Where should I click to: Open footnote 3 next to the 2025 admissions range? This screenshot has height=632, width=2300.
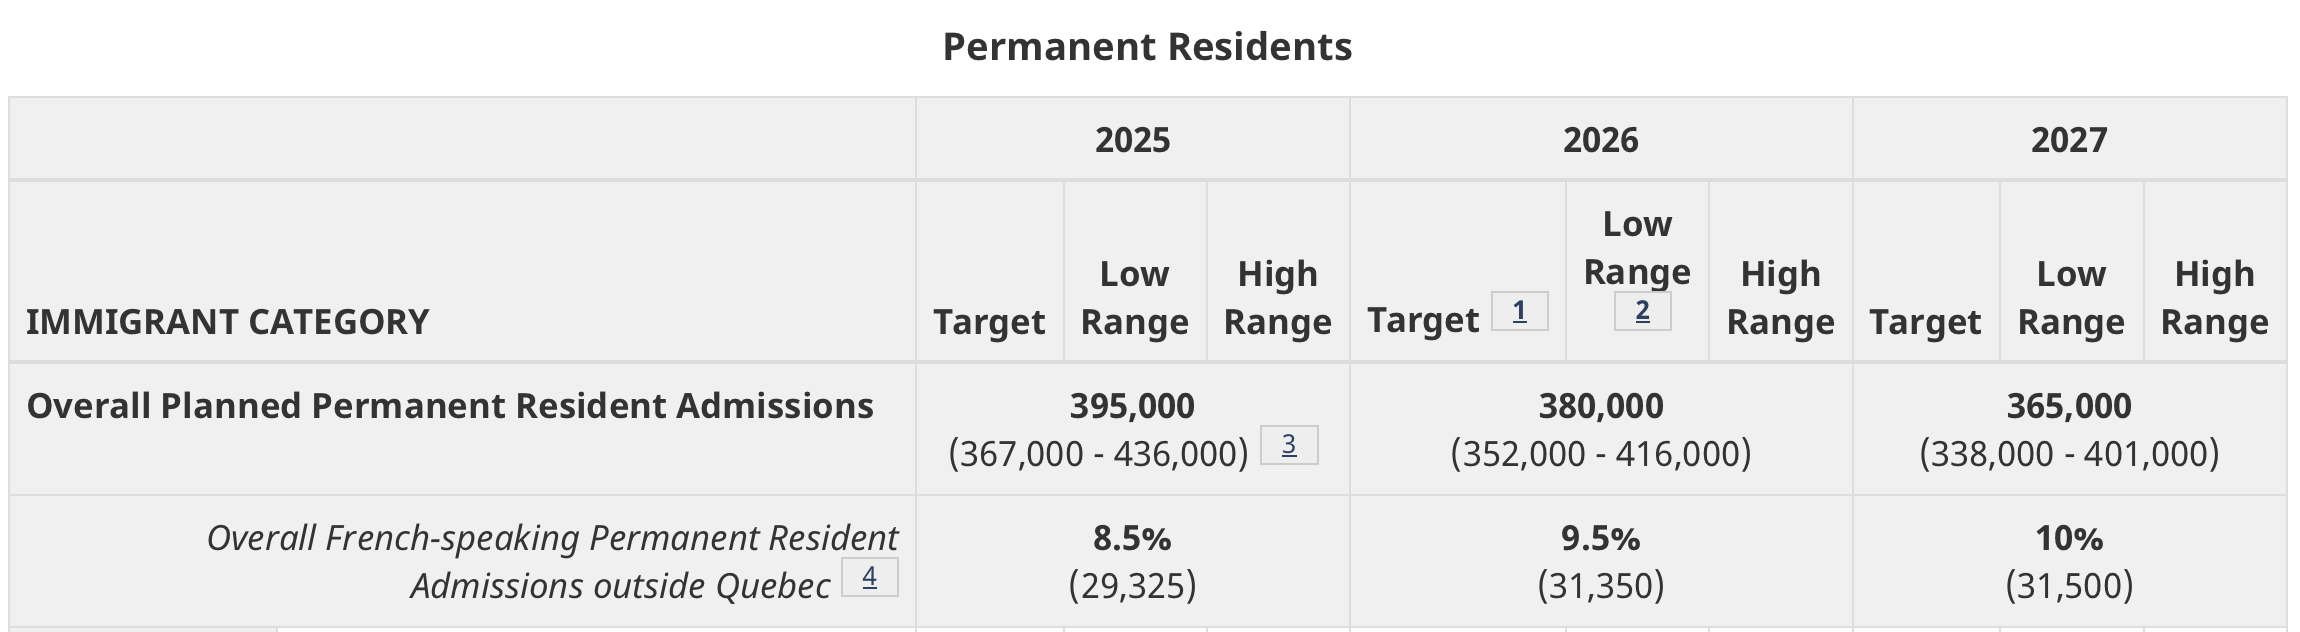1289,445
